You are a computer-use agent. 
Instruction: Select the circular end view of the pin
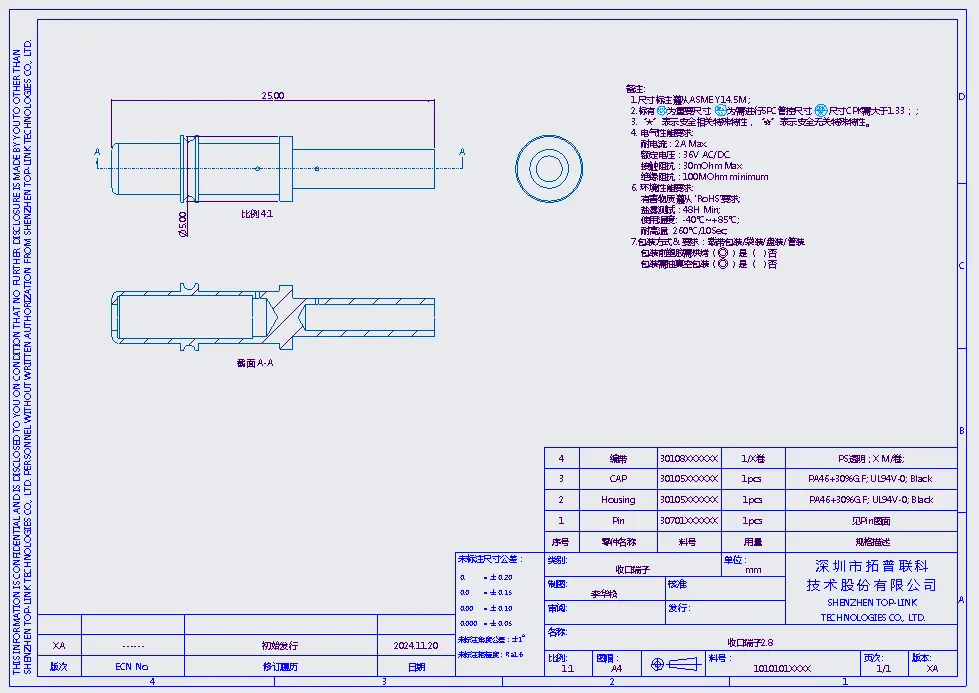(x=549, y=166)
